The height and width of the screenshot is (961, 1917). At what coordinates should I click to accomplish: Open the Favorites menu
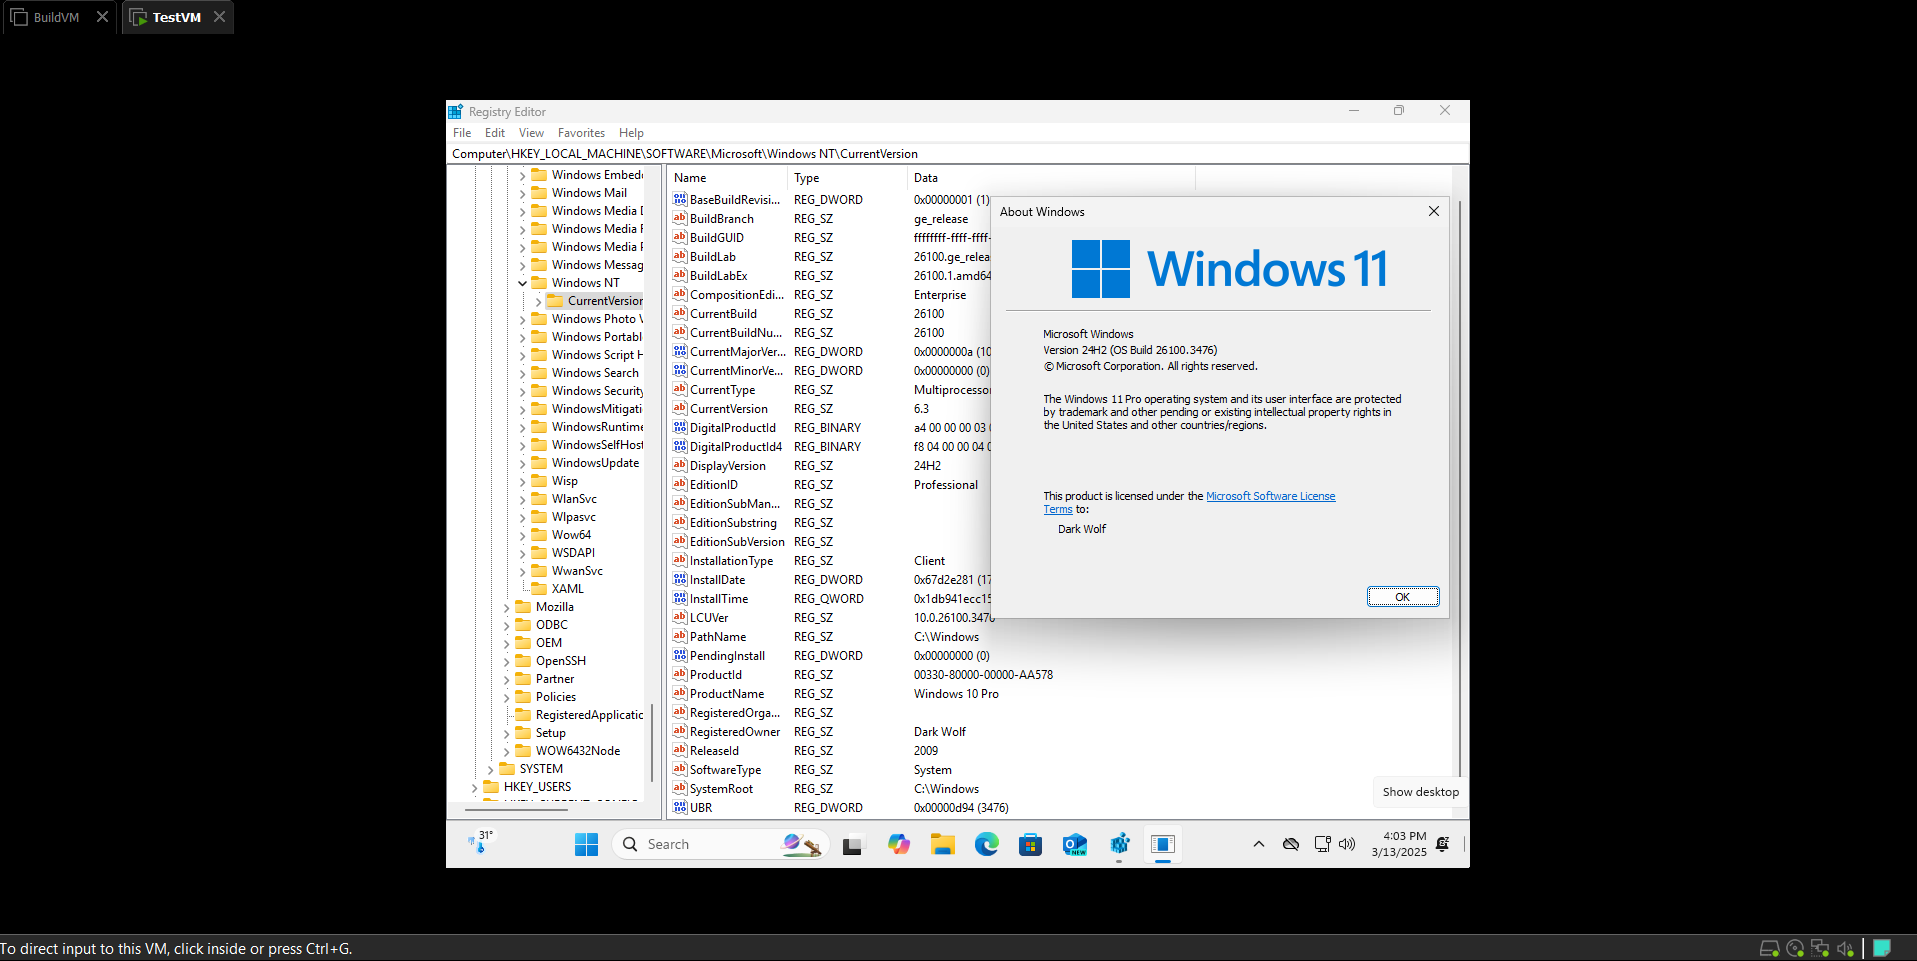point(581,133)
